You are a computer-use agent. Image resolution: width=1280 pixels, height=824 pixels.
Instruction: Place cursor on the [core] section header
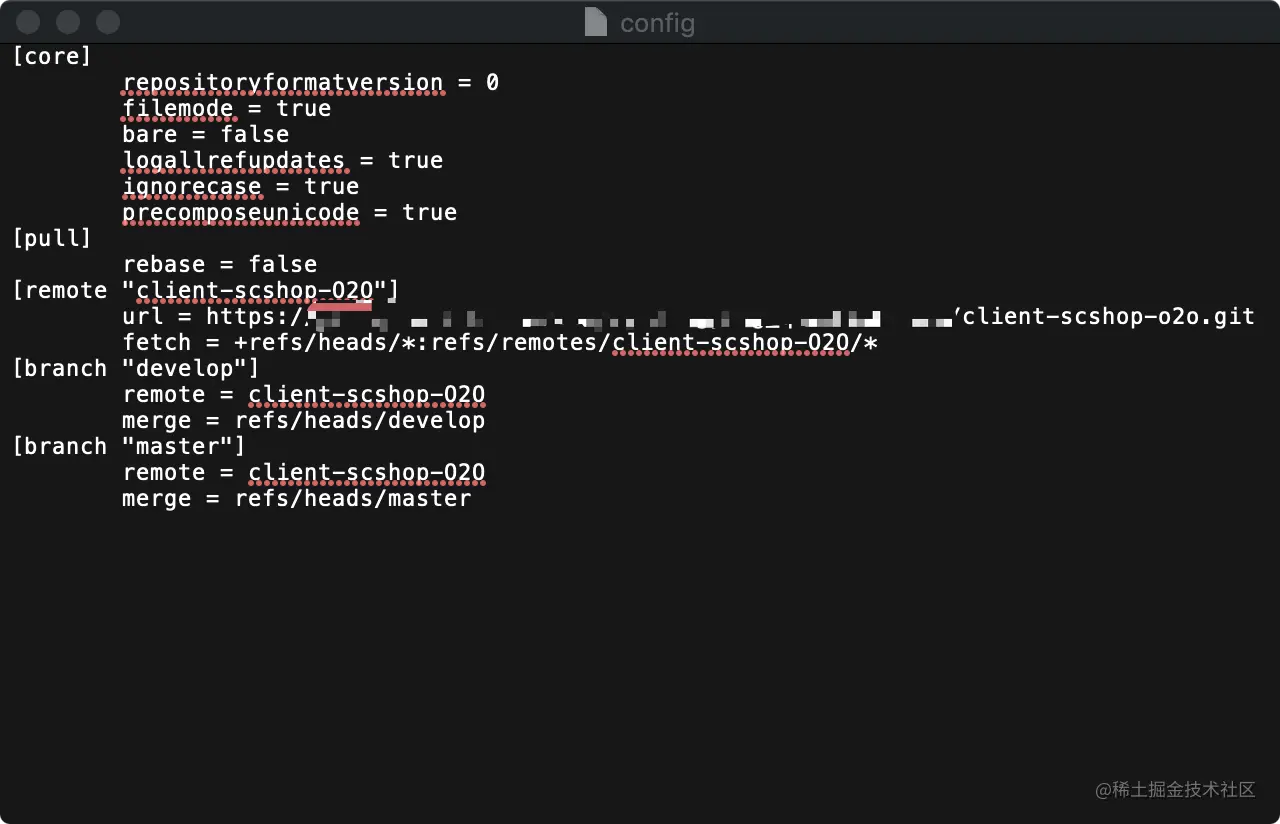[52, 56]
